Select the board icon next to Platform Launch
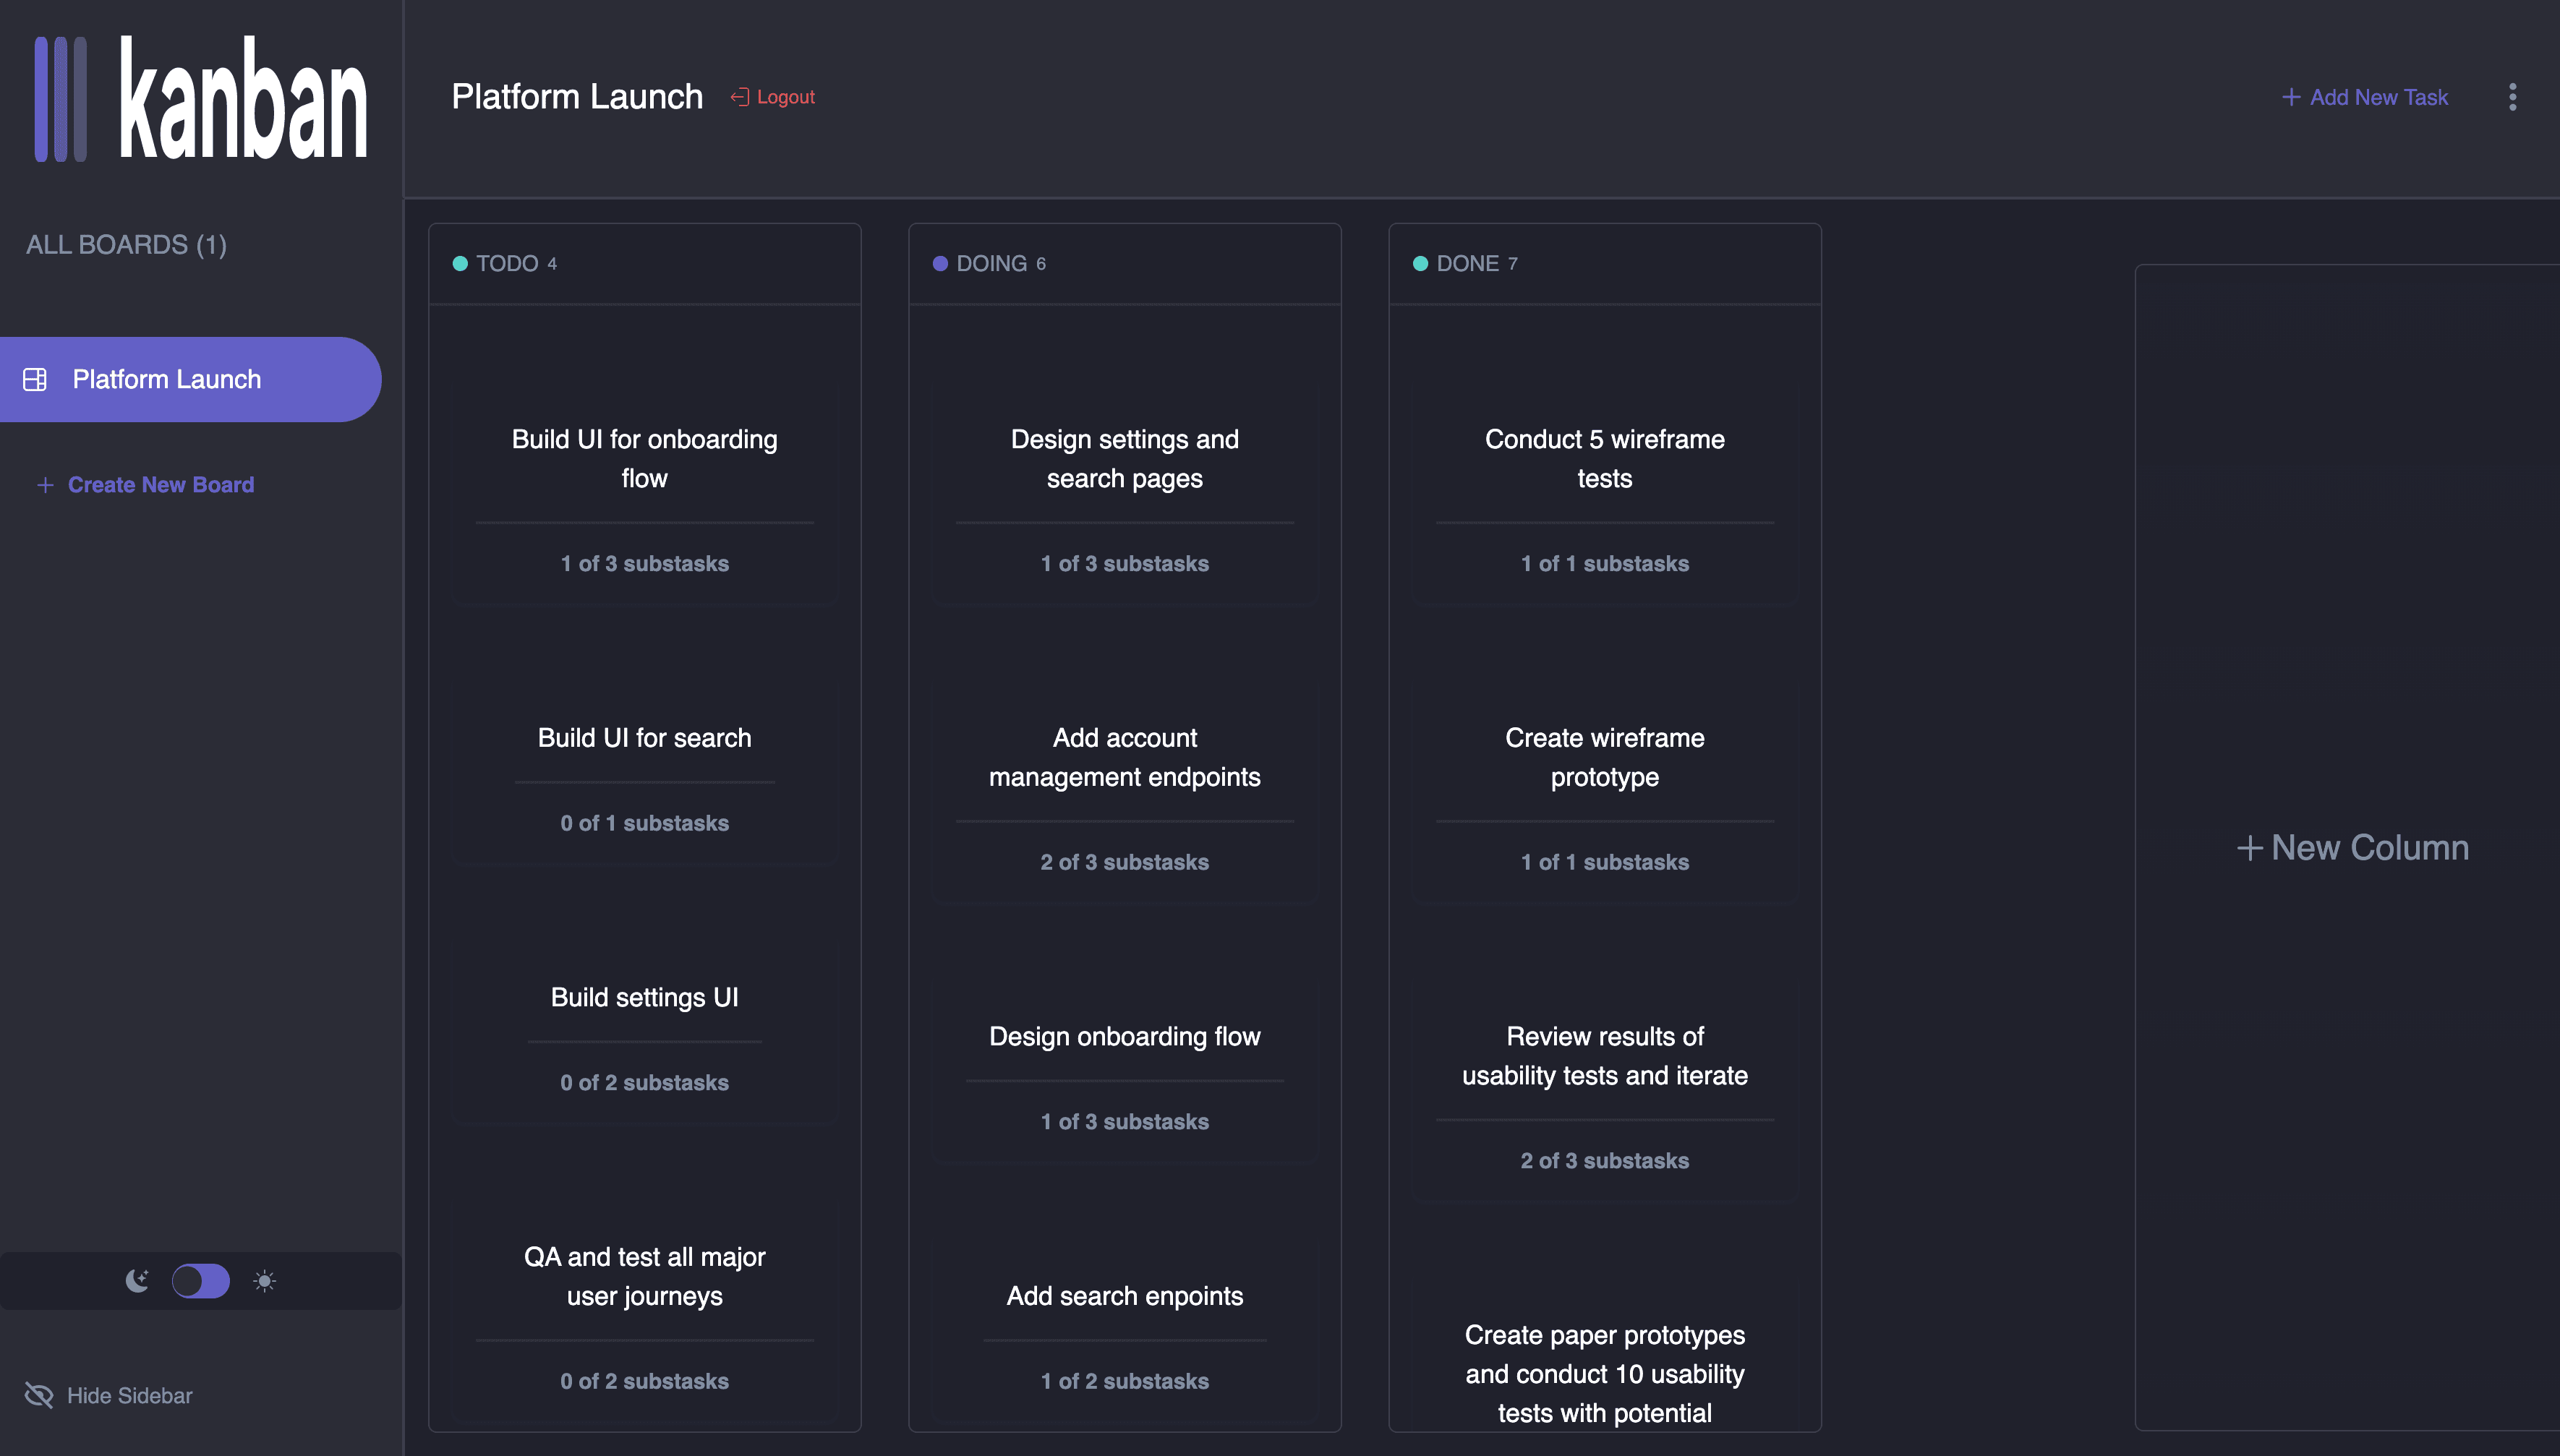This screenshot has width=2560, height=1456. 36,379
